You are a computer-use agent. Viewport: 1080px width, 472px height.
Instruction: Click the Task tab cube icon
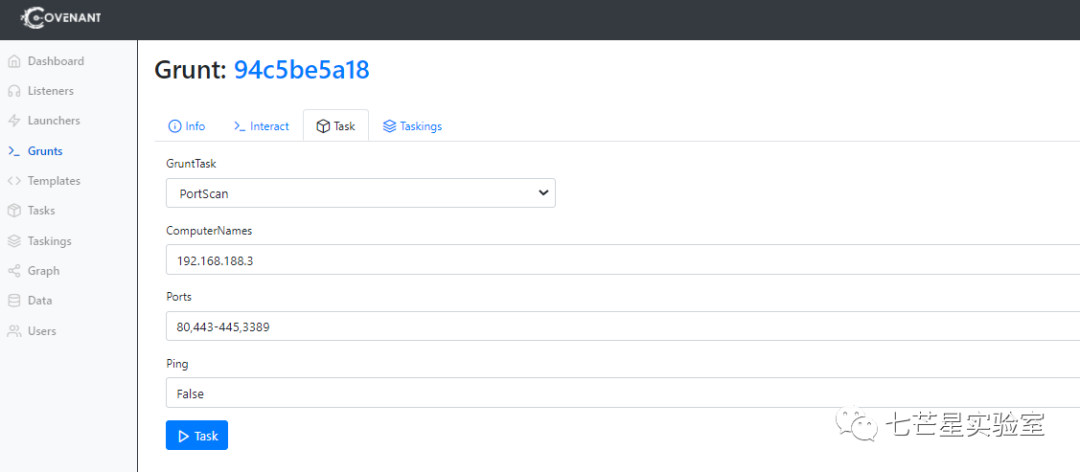[322, 126]
